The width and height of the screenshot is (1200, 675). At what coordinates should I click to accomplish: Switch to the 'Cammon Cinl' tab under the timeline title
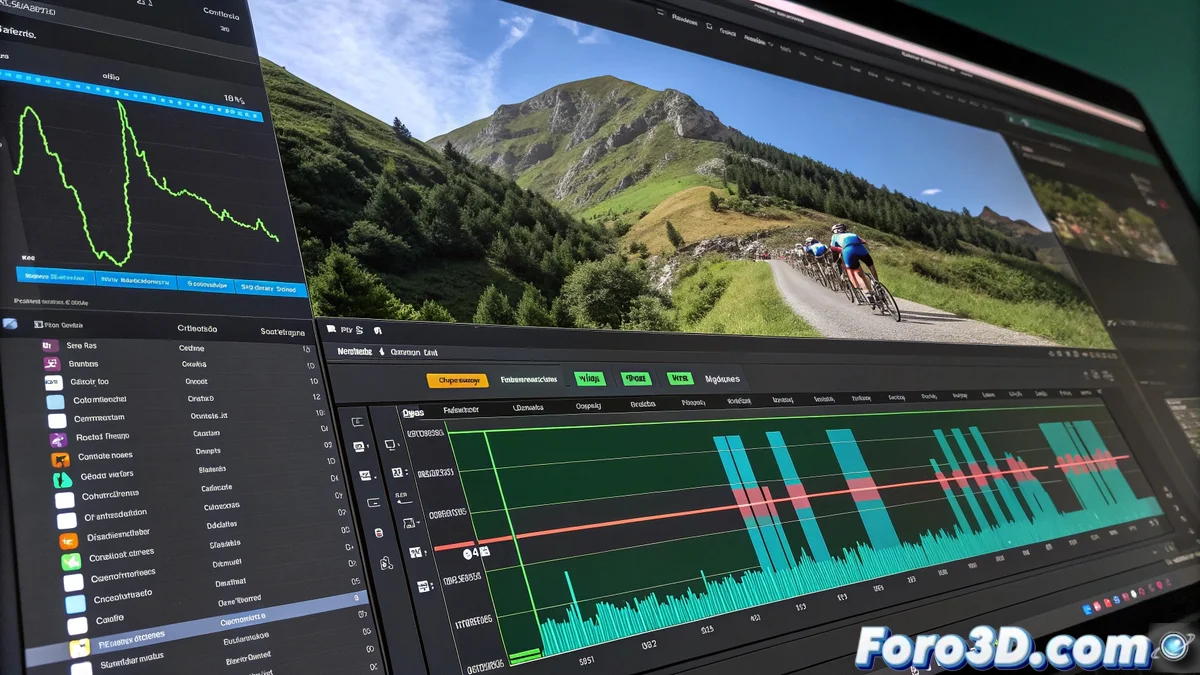(x=414, y=352)
